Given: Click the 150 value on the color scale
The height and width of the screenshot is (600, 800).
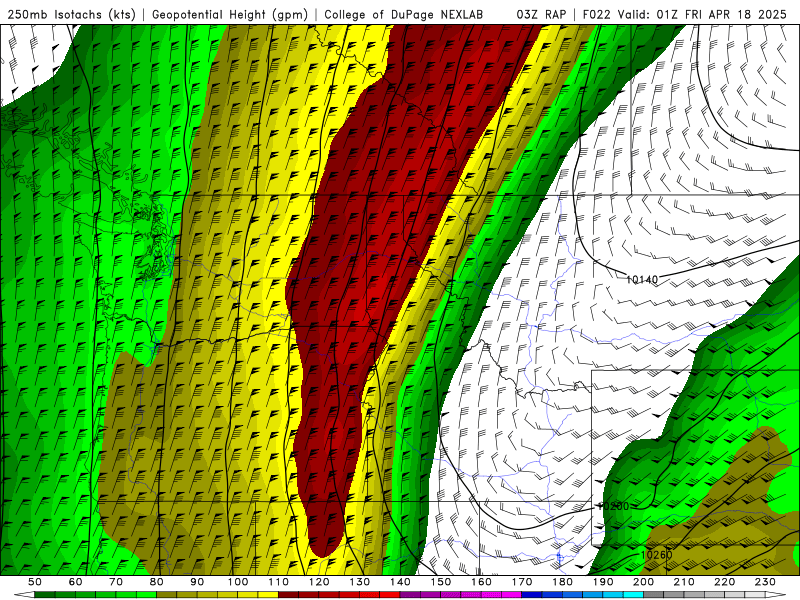Looking at the screenshot, I should [x=441, y=582].
